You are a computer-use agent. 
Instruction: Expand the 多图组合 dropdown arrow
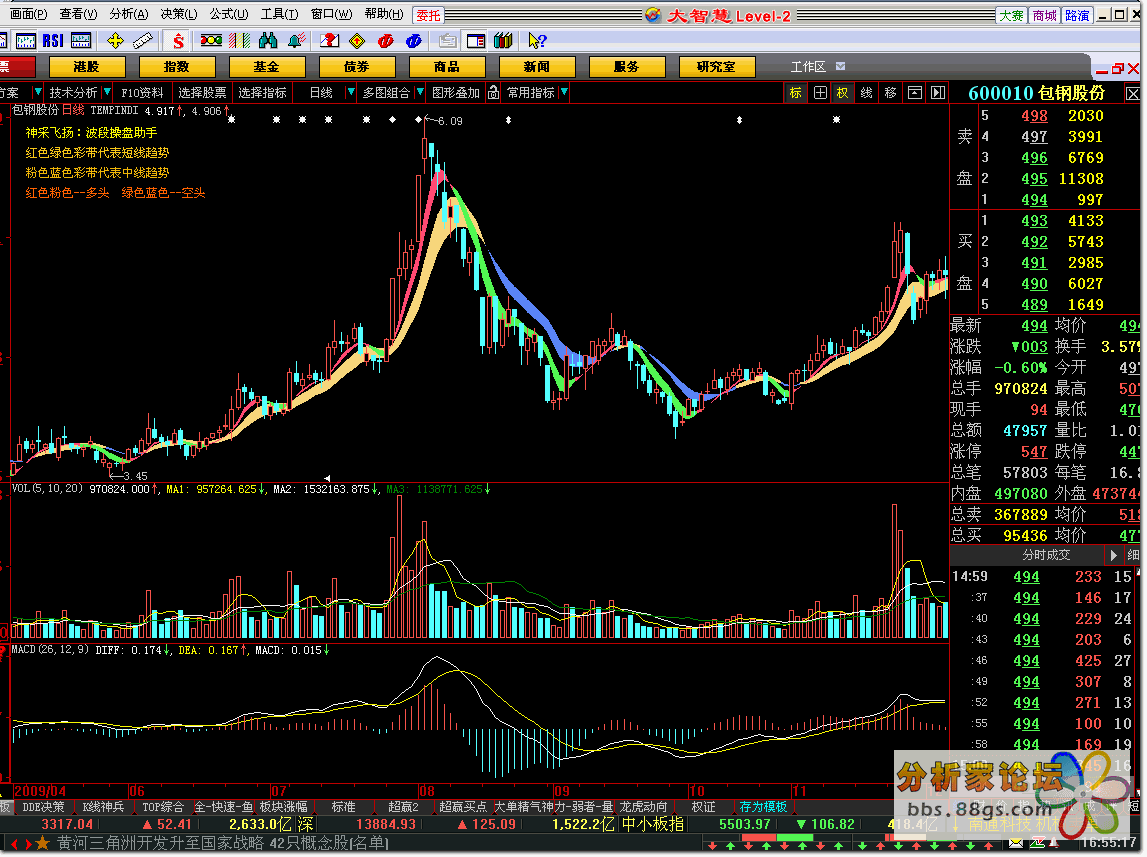(x=420, y=92)
